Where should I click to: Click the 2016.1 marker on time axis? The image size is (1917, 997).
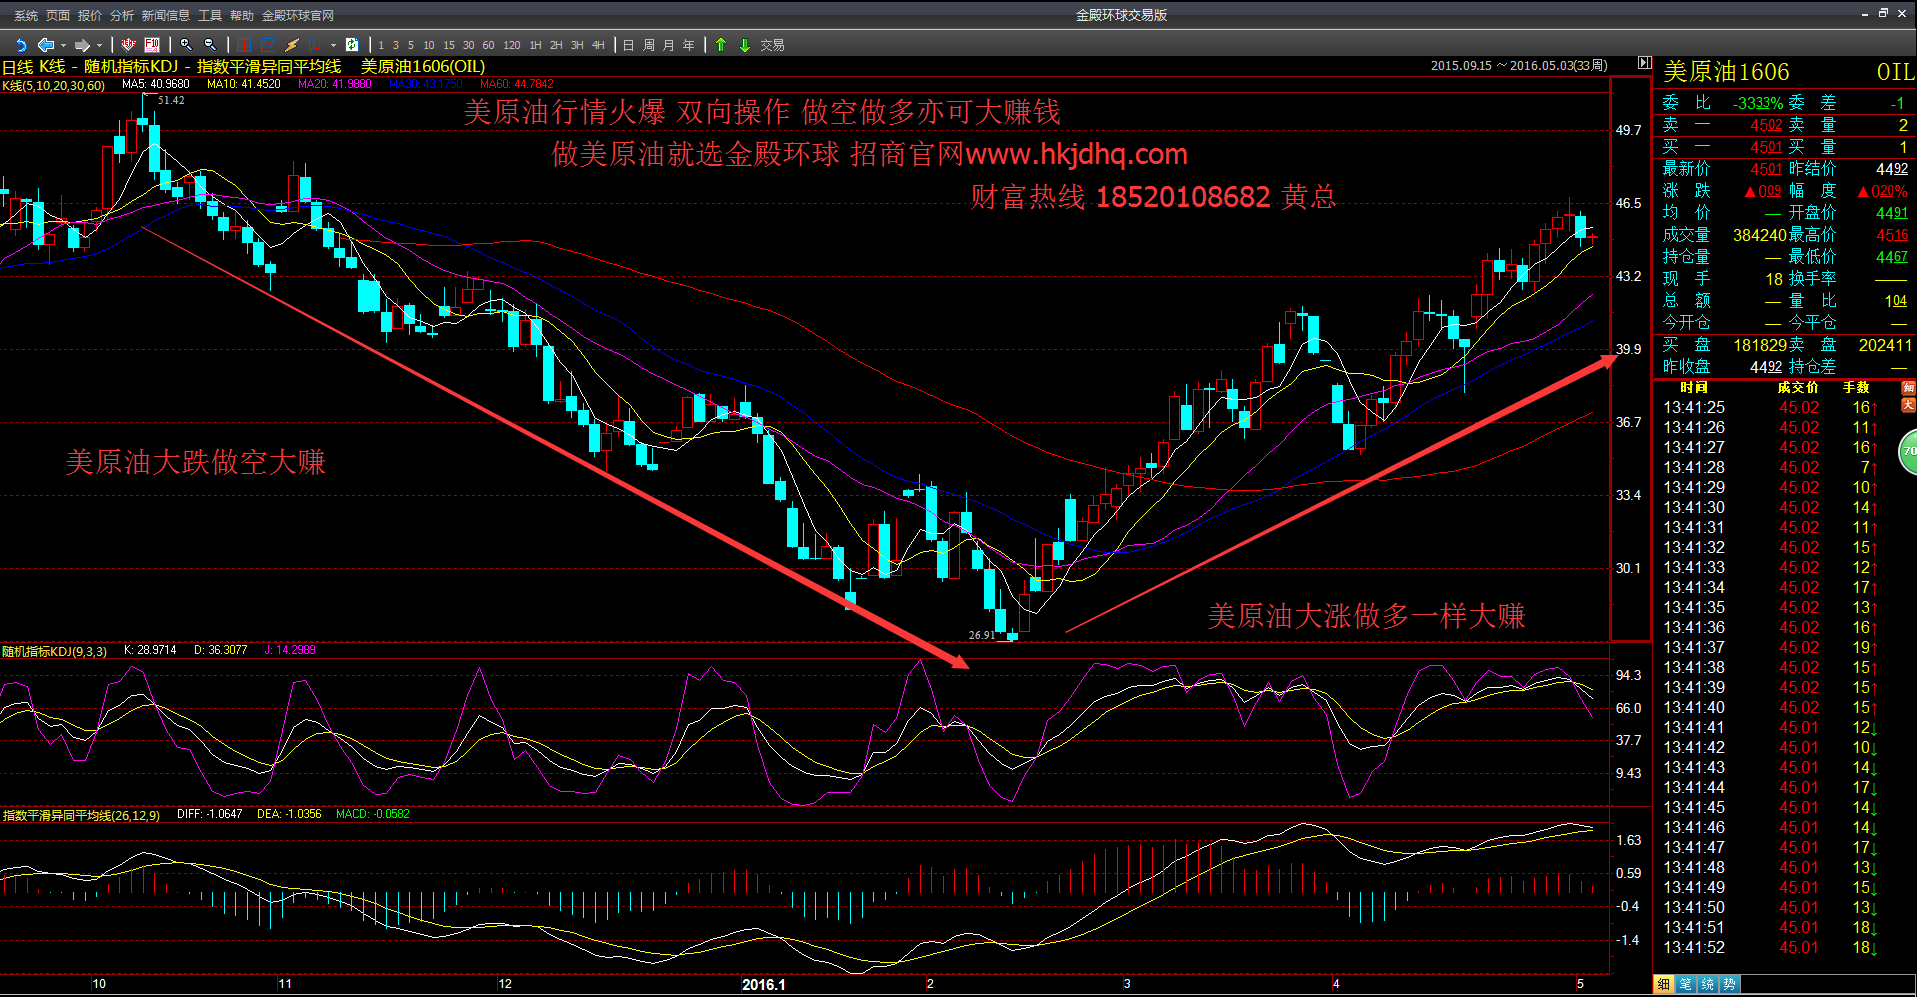pos(764,984)
